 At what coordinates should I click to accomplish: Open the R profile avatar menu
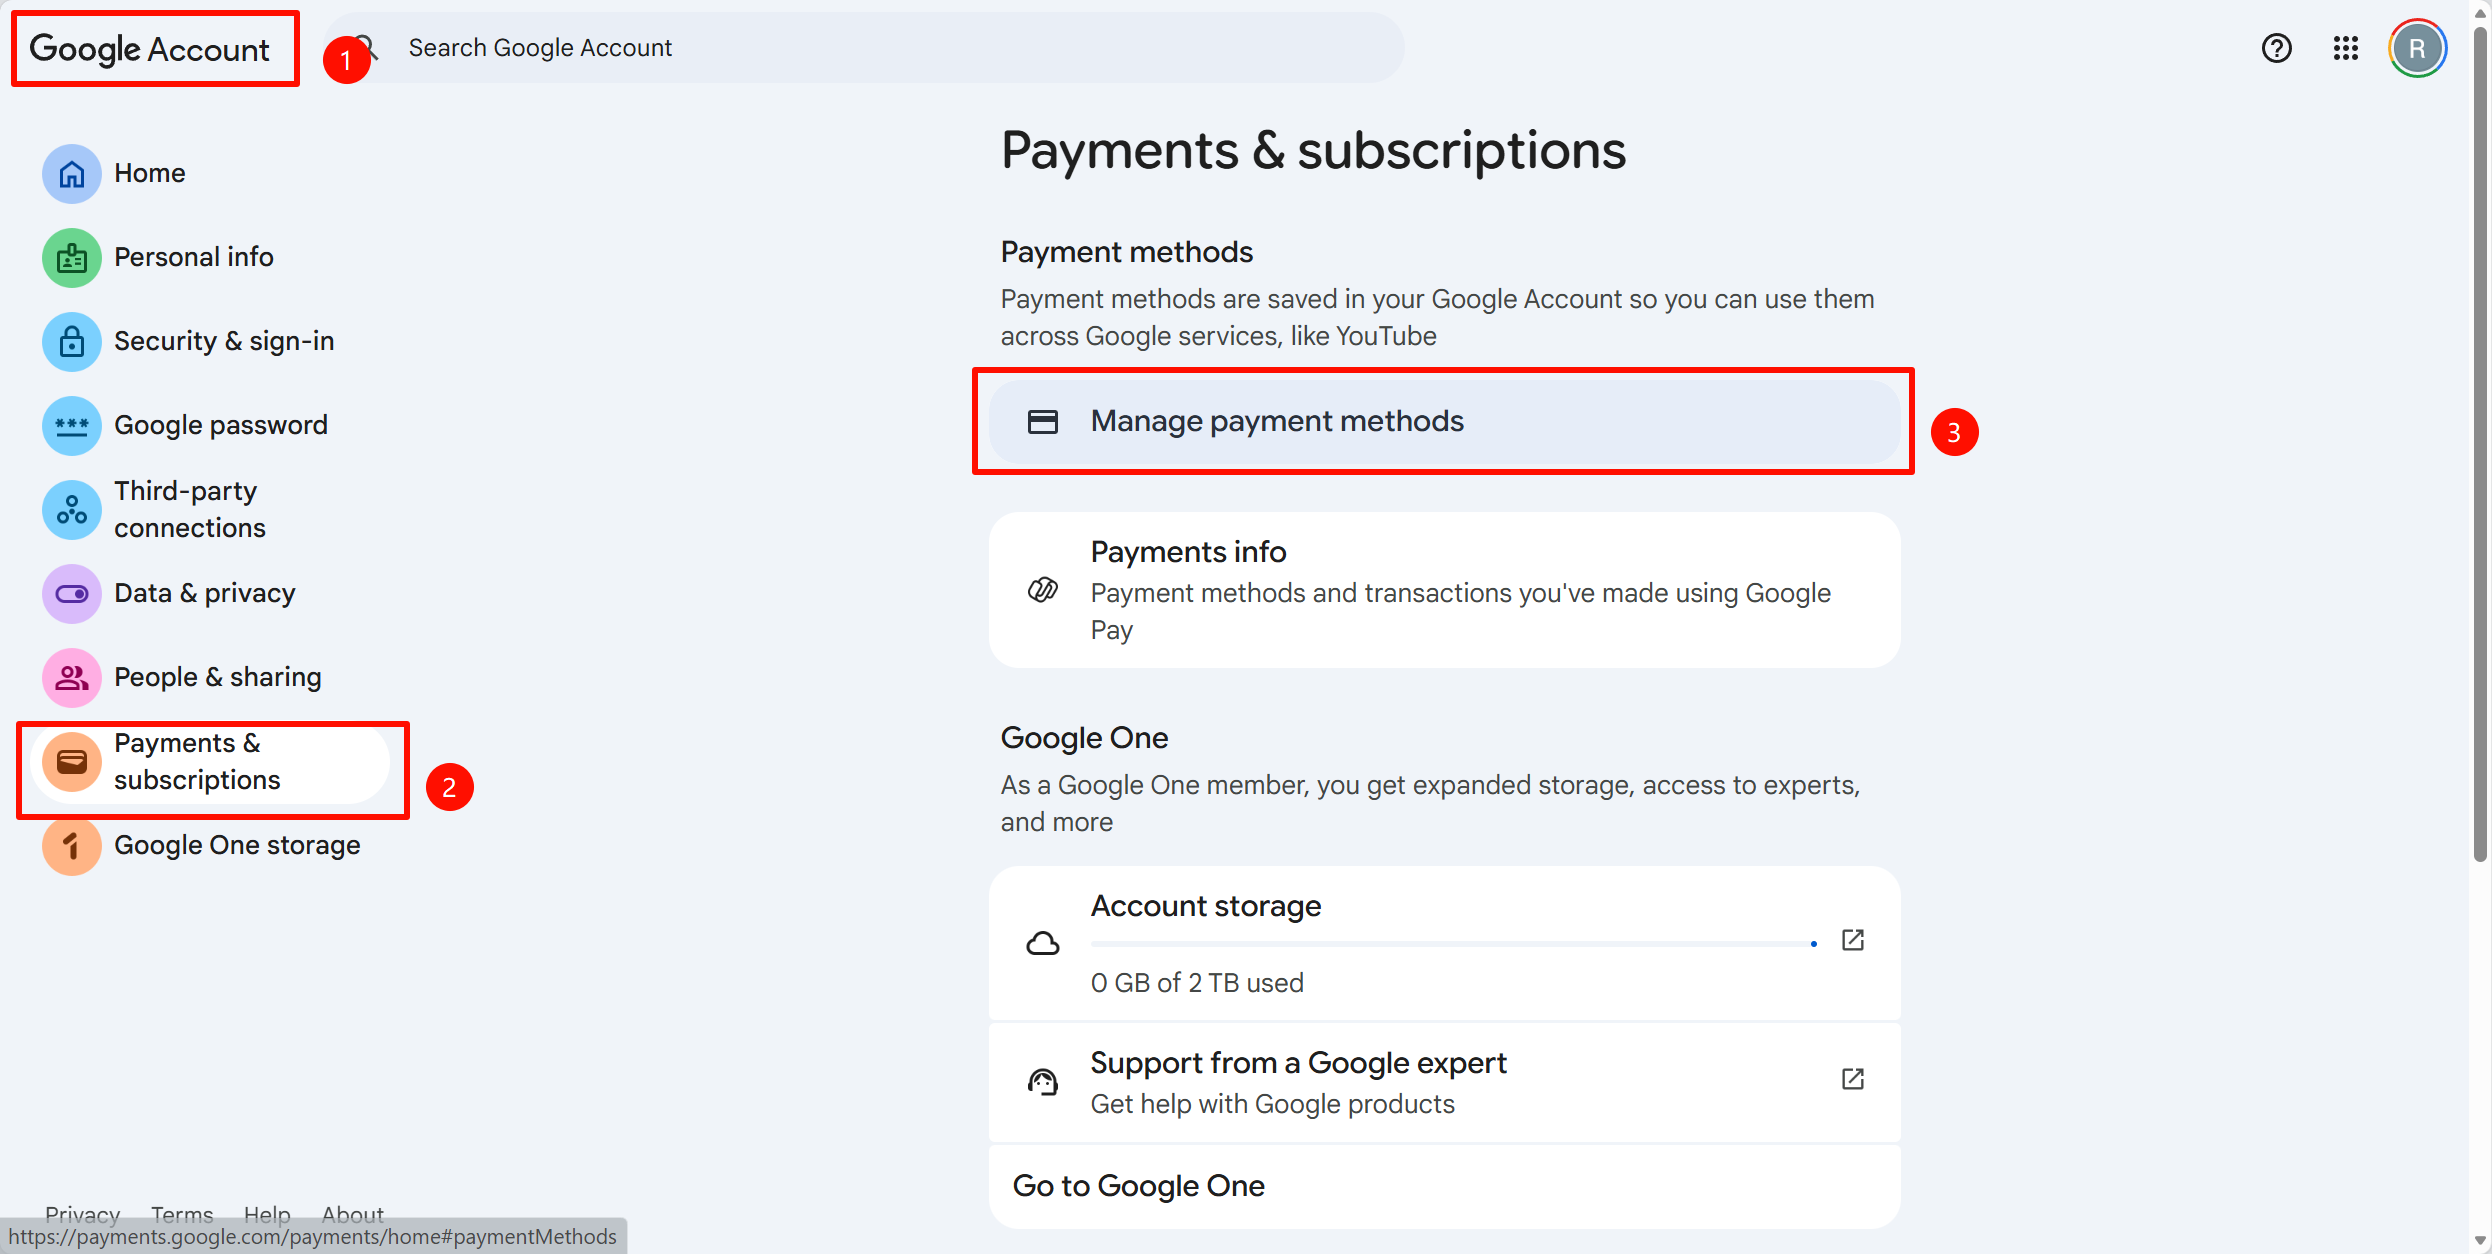[2416, 48]
